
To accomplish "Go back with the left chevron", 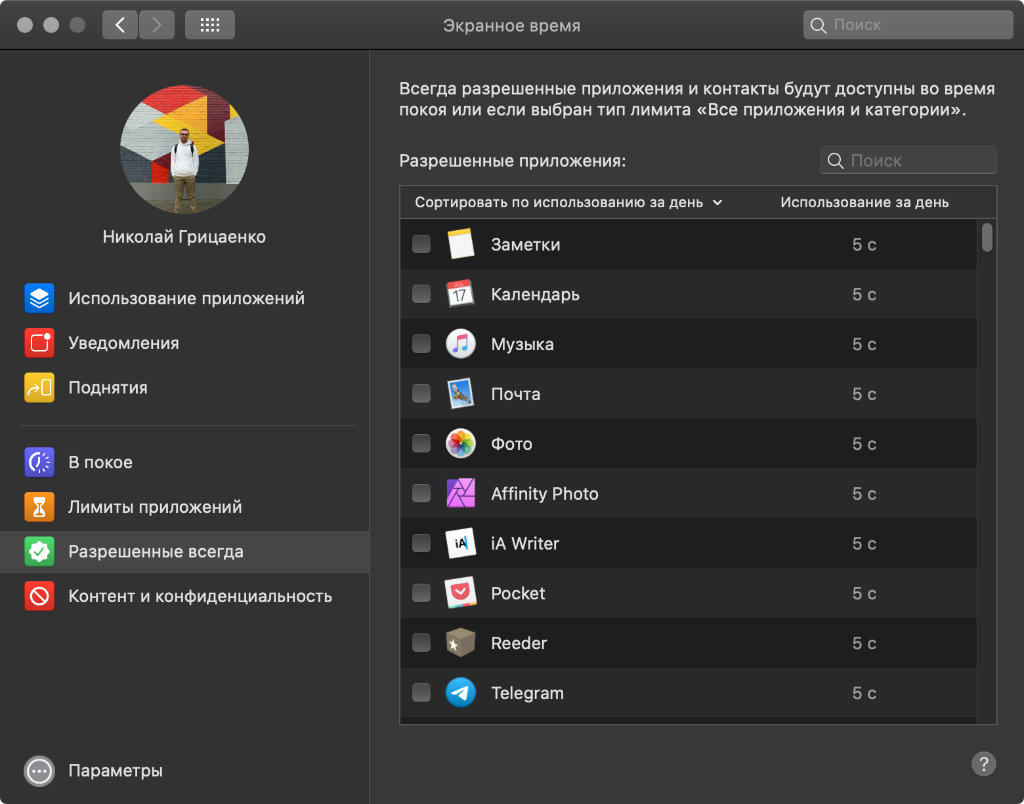I will (120, 25).
